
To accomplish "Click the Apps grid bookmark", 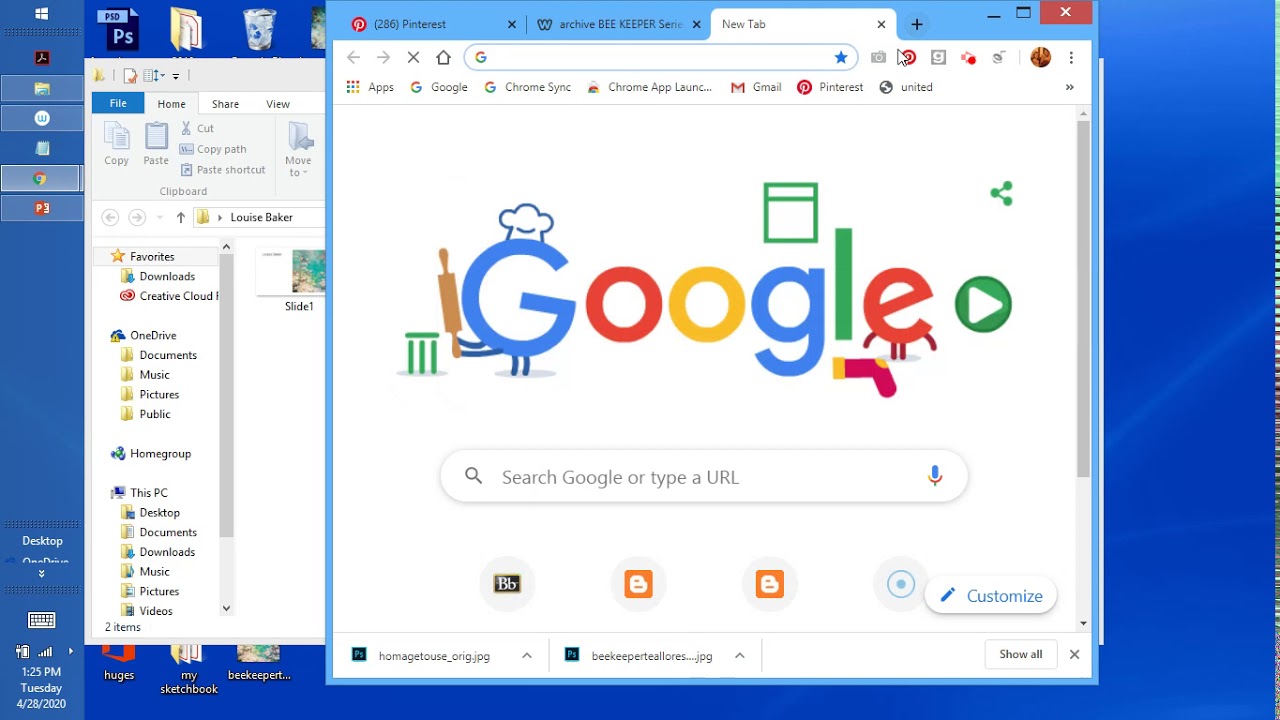I will (370, 87).
